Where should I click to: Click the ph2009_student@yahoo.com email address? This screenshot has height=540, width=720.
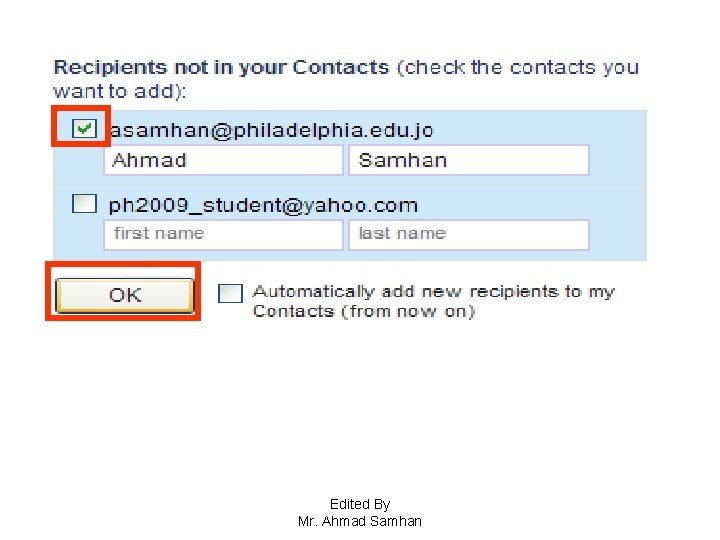[x=263, y=206]
